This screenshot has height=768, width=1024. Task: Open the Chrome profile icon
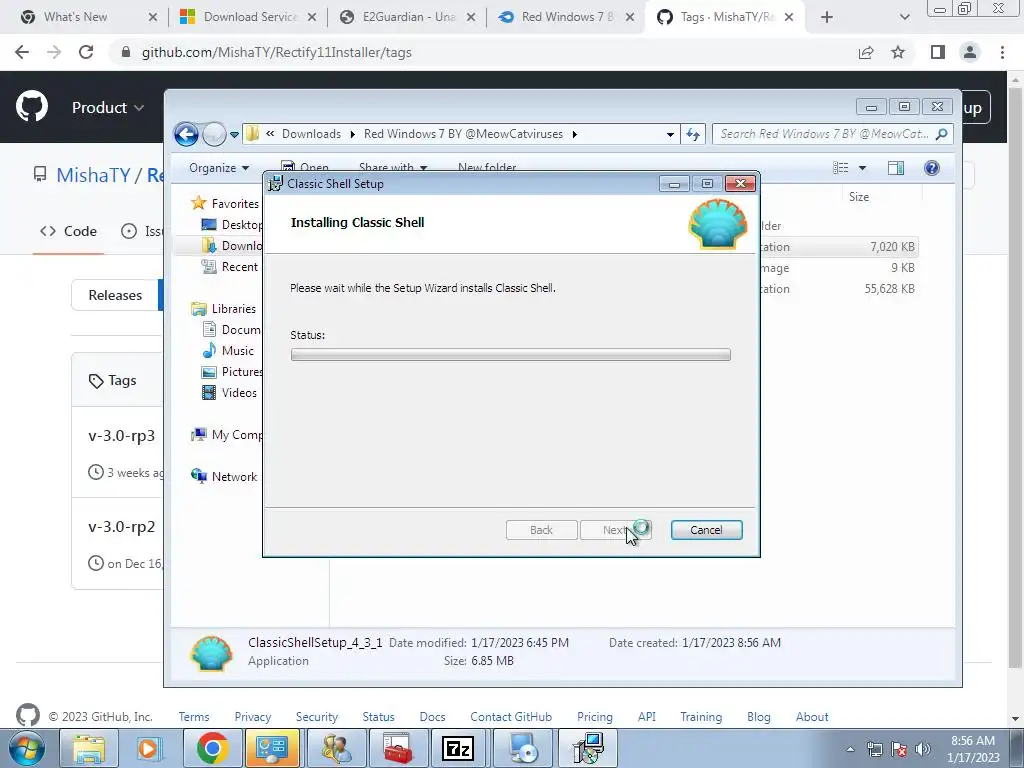(970, 52)
